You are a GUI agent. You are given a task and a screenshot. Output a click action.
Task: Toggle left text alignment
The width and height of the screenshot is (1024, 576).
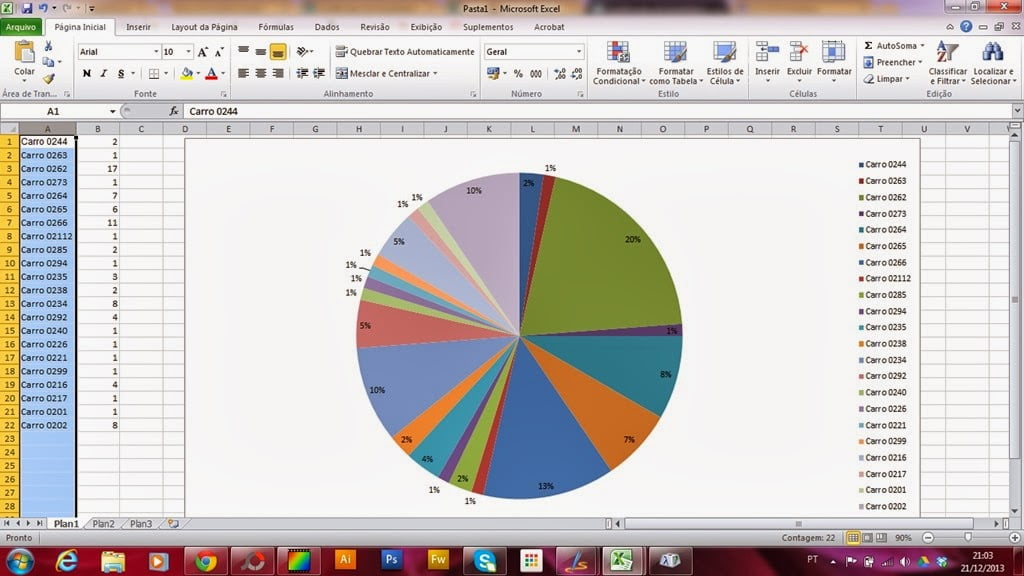click(x=243, y=73)
